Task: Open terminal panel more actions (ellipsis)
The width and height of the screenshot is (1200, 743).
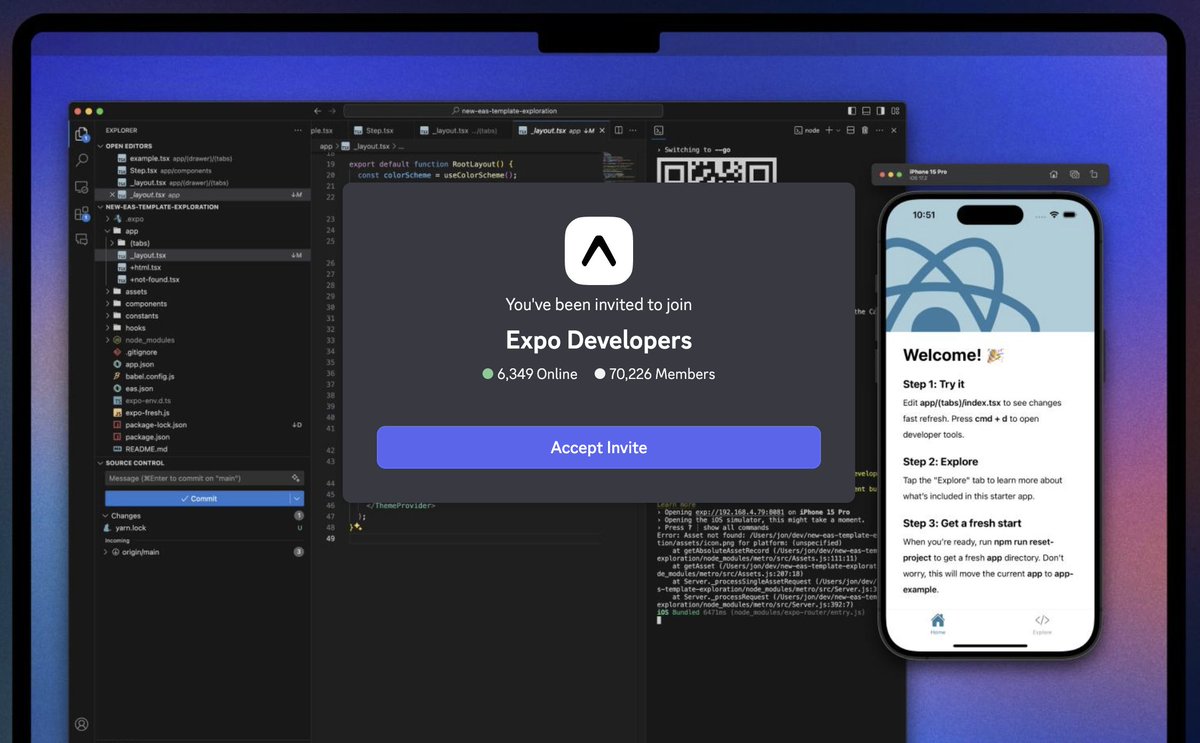Action: (879, 130)
